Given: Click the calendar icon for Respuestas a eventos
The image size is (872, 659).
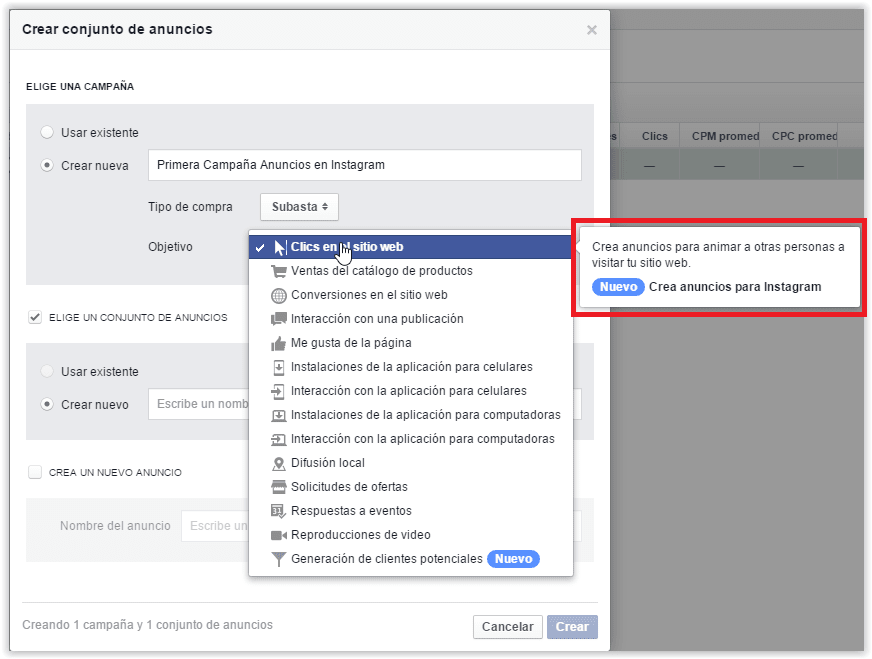Looking at the screenshot, I should point(279,511).
